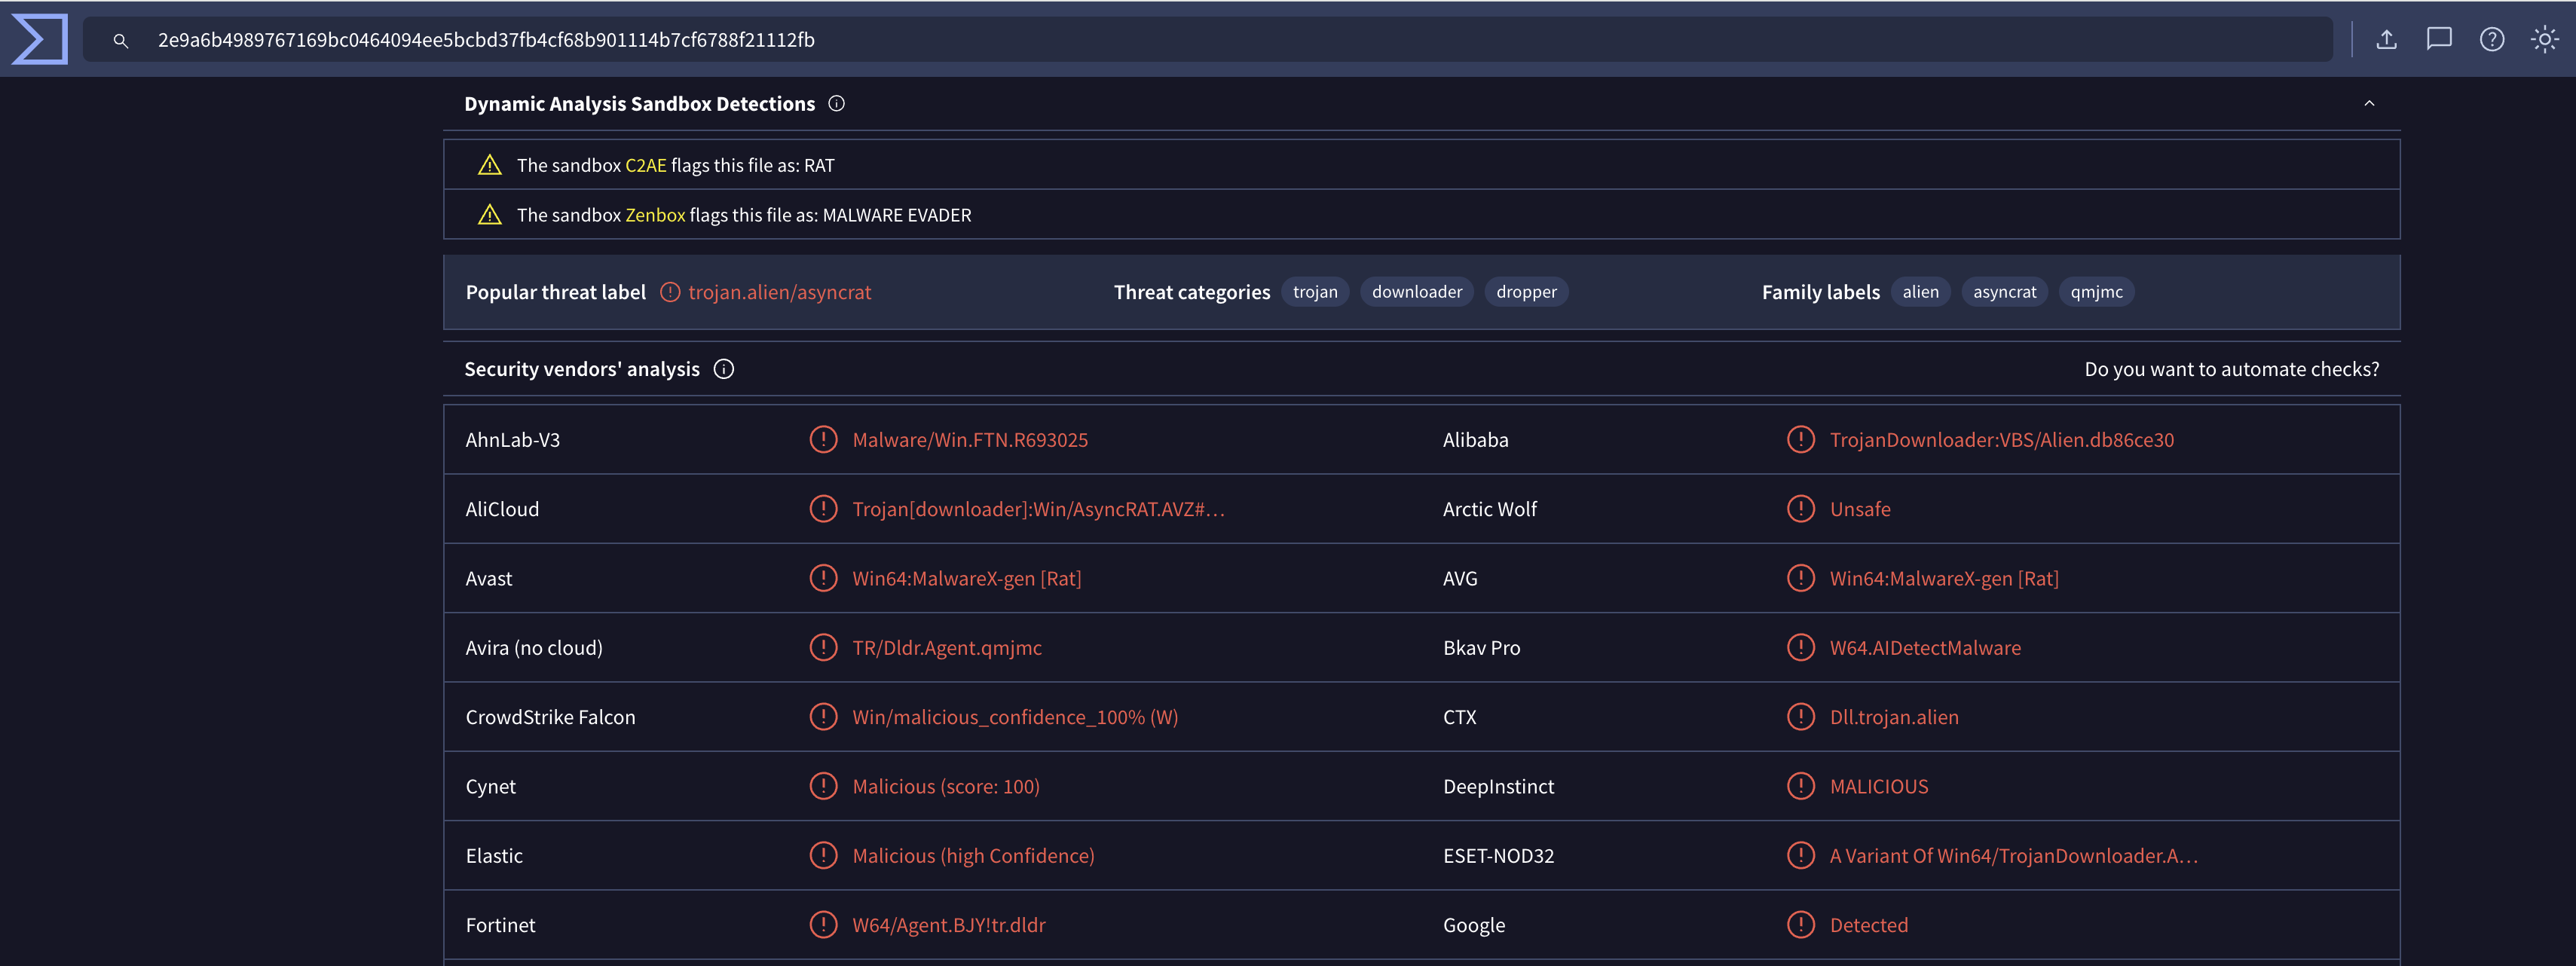Screen dimensions: 2576x966
Task: Select the downloader threat category chip
Action: 1417,292
